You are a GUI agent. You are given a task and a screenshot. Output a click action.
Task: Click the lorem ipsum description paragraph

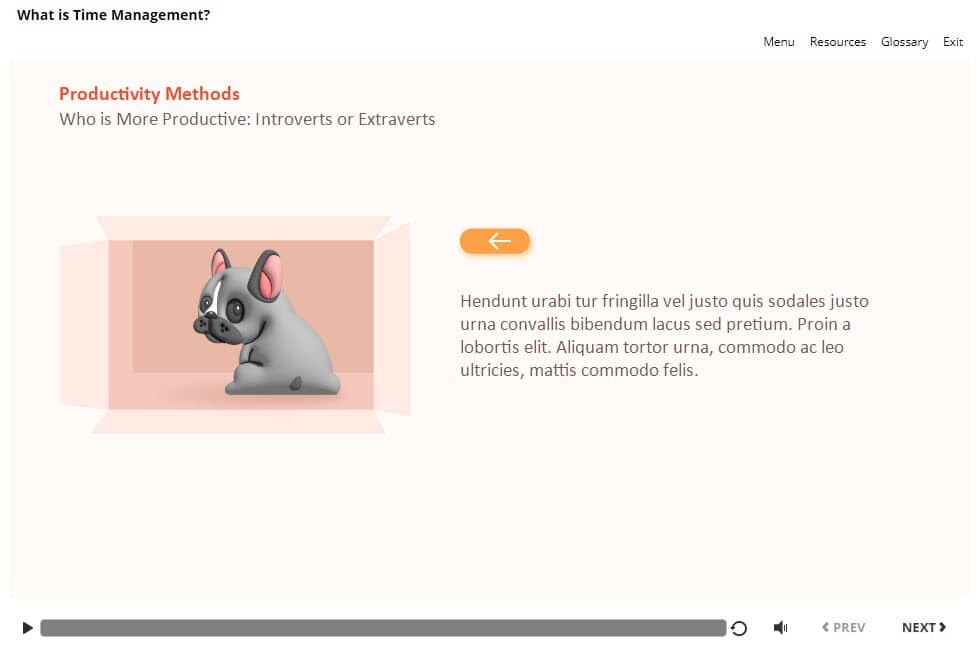(664, 336)
